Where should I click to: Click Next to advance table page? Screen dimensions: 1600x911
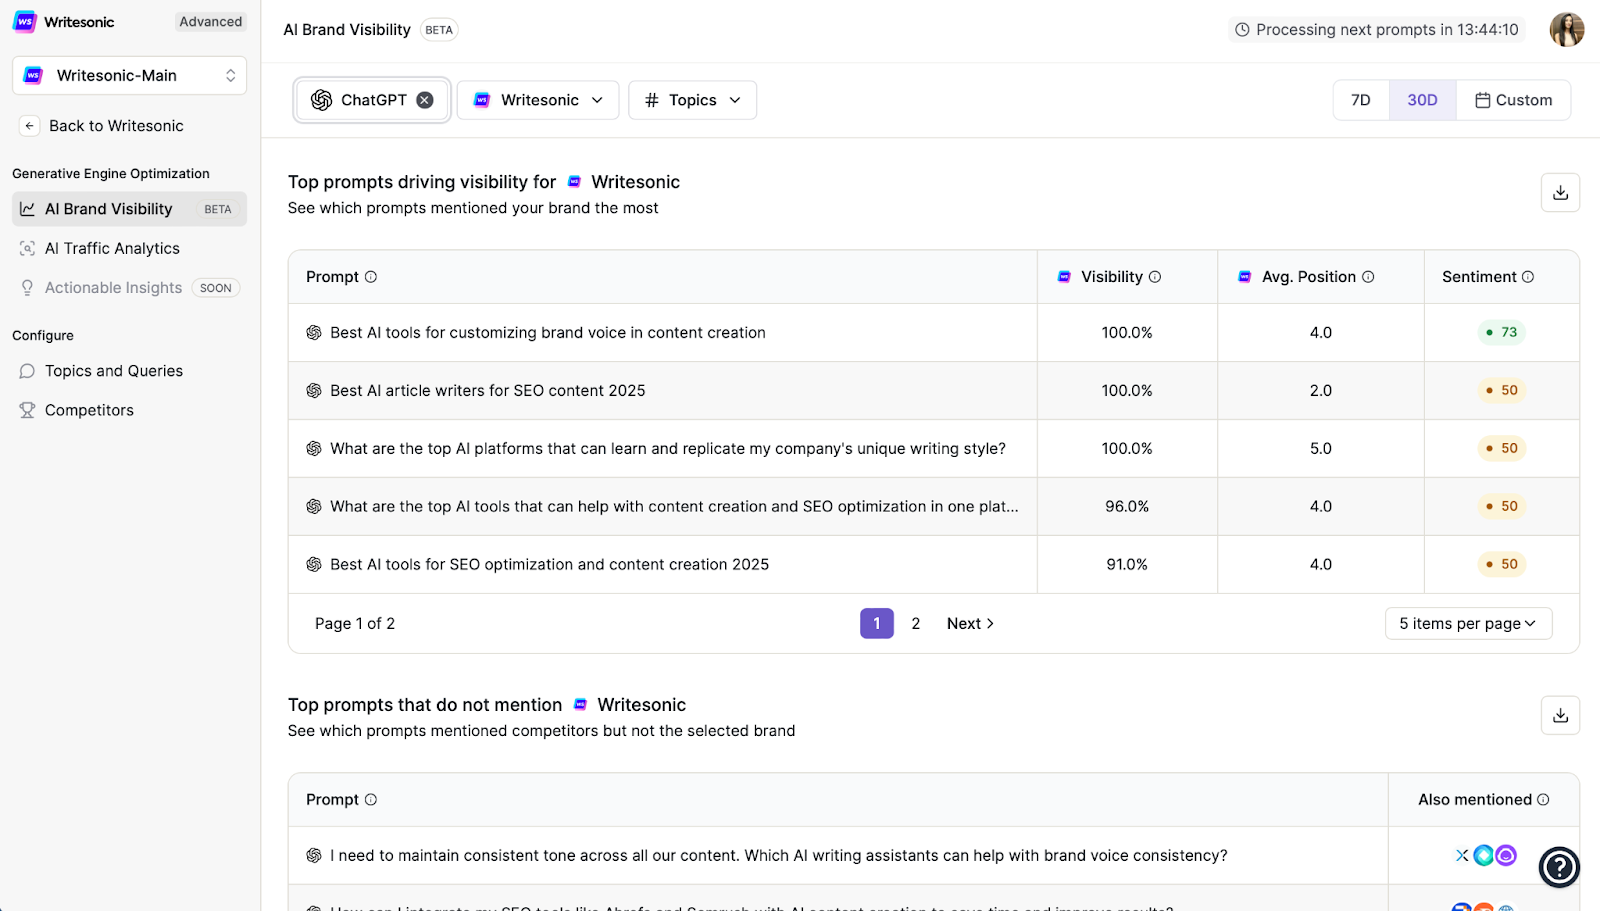point(970,624)
